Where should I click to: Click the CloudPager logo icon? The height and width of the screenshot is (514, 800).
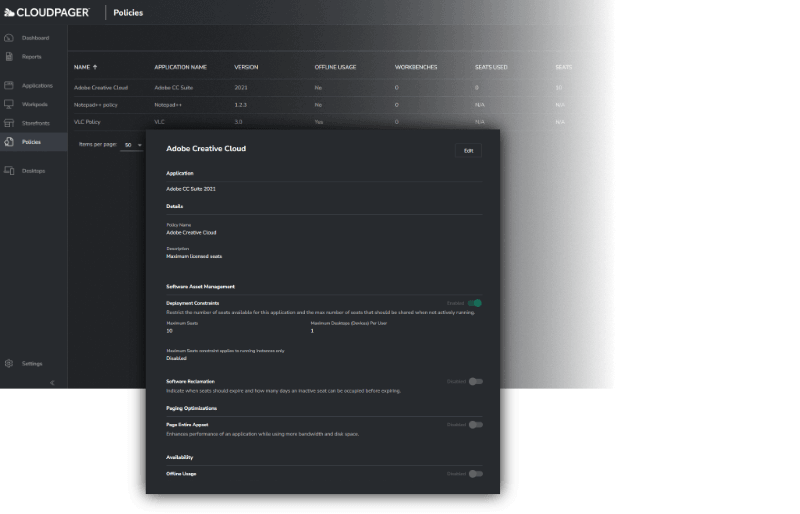pos(9,12)
